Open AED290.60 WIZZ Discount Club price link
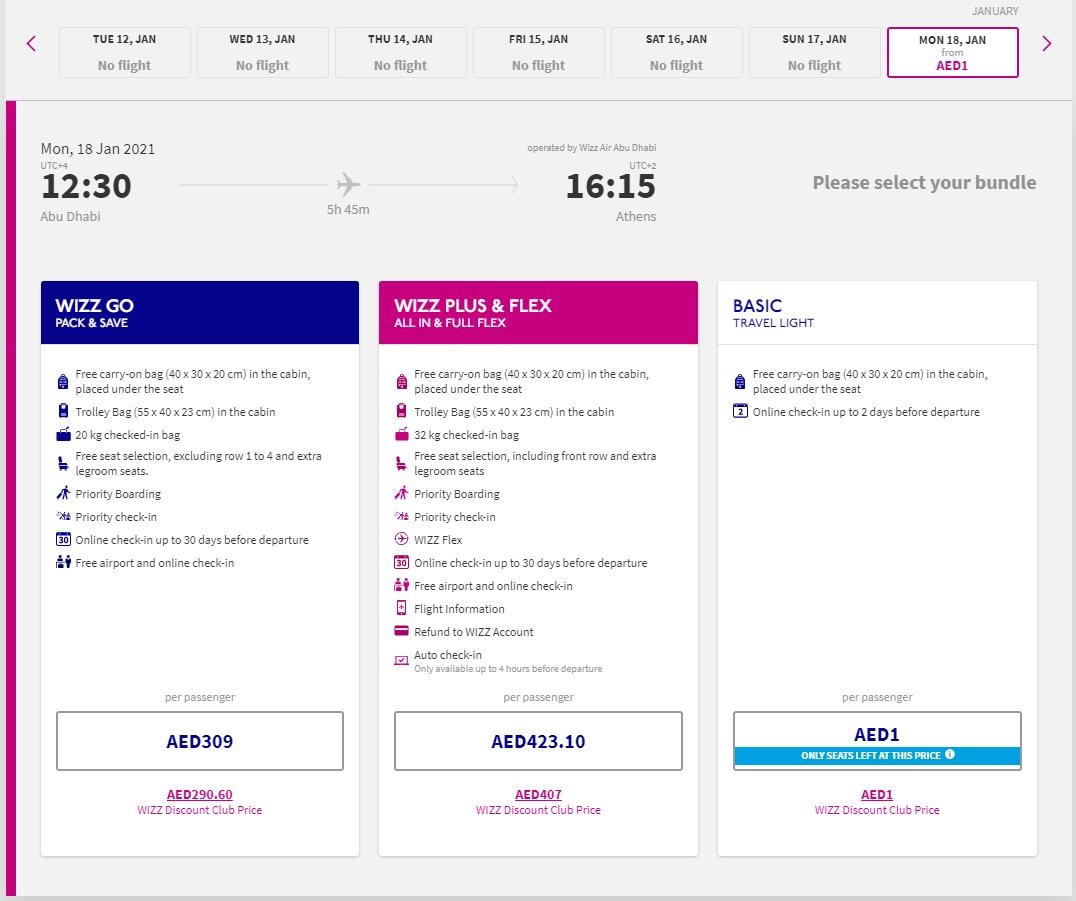The height and width of the screenshot is (901, 1076). click(x=200, y=795)
